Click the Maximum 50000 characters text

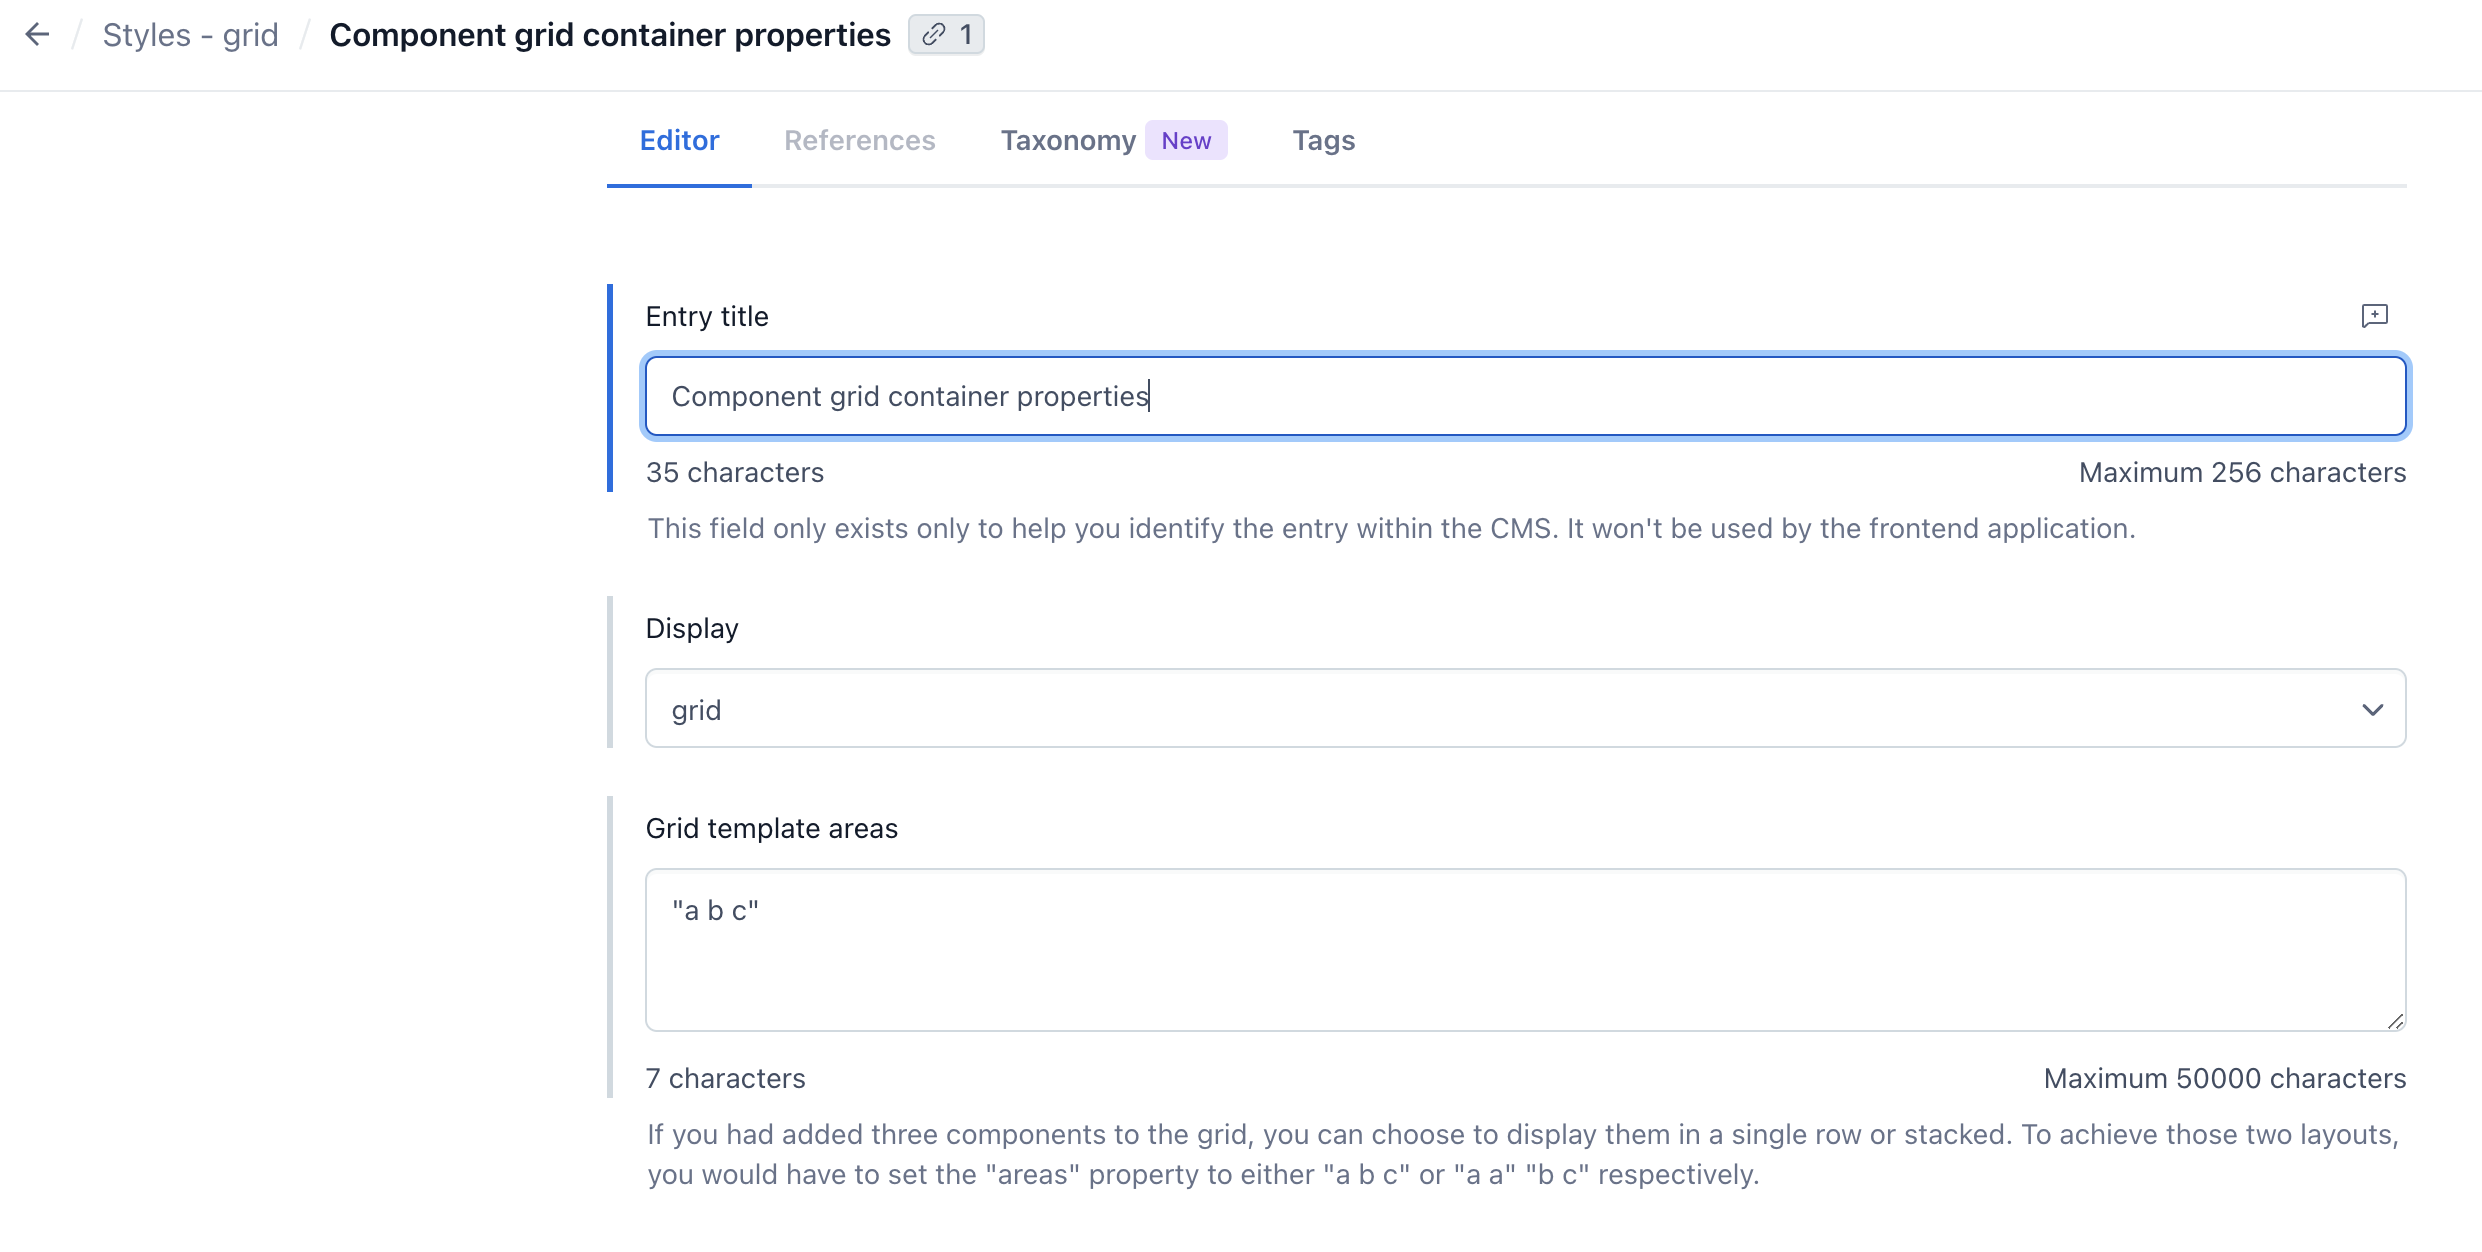pos(2225,1078)
